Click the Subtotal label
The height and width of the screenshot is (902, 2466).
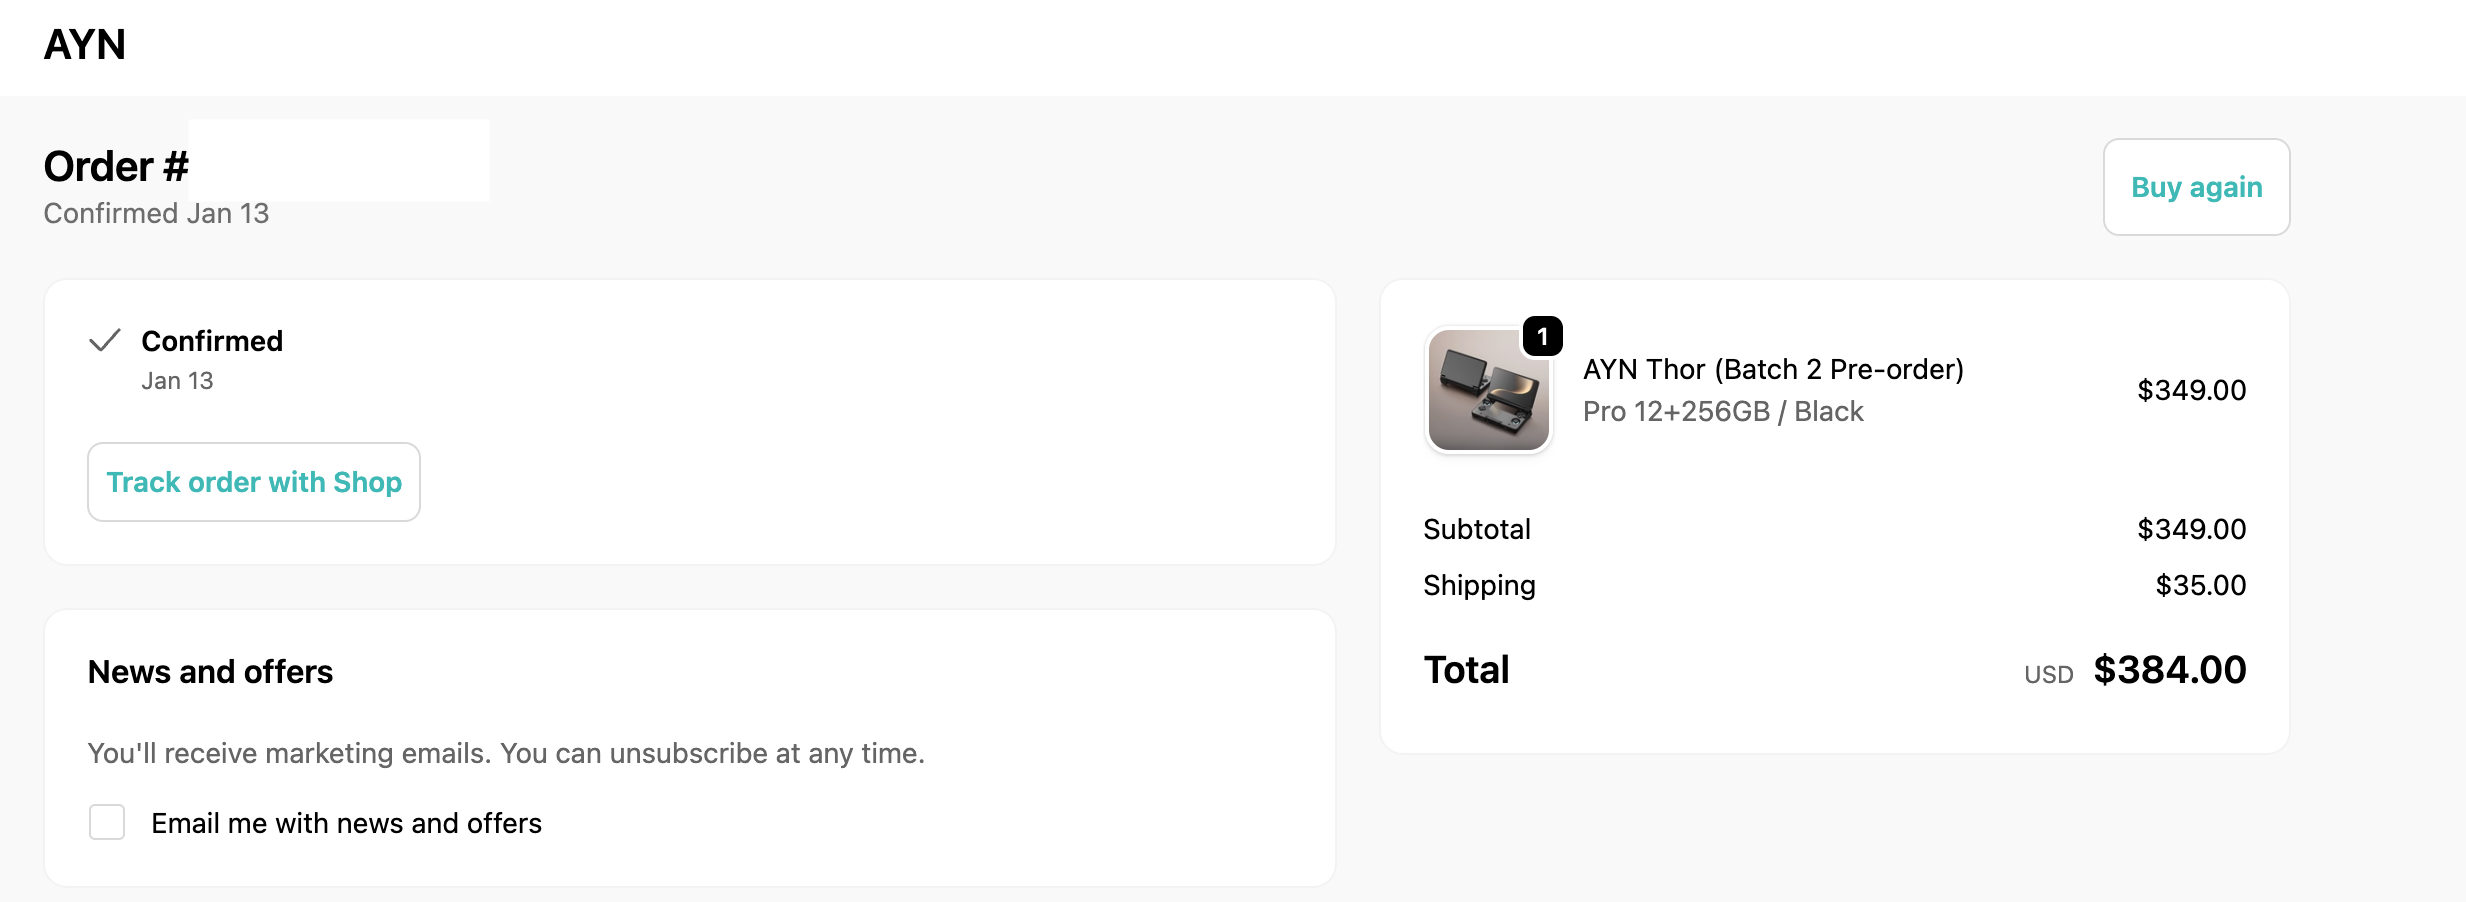[1477, 529]
